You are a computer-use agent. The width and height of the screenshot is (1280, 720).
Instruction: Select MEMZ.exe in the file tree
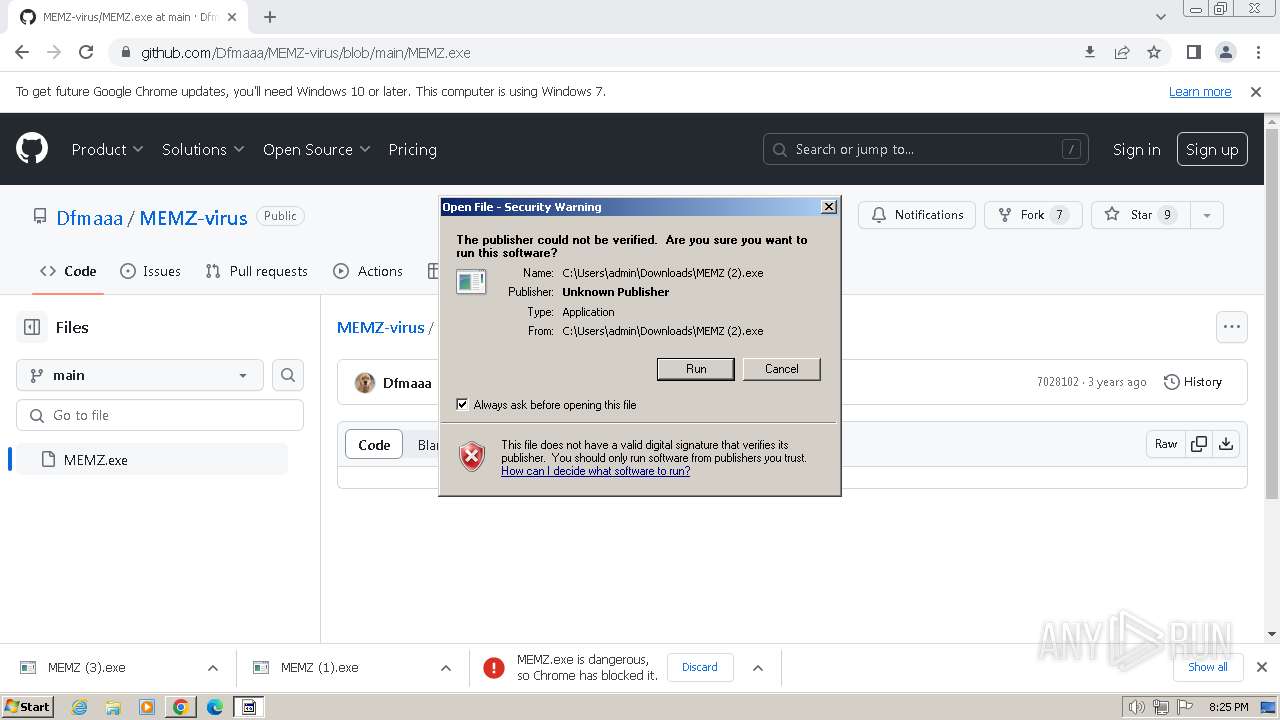pos(152,460)
